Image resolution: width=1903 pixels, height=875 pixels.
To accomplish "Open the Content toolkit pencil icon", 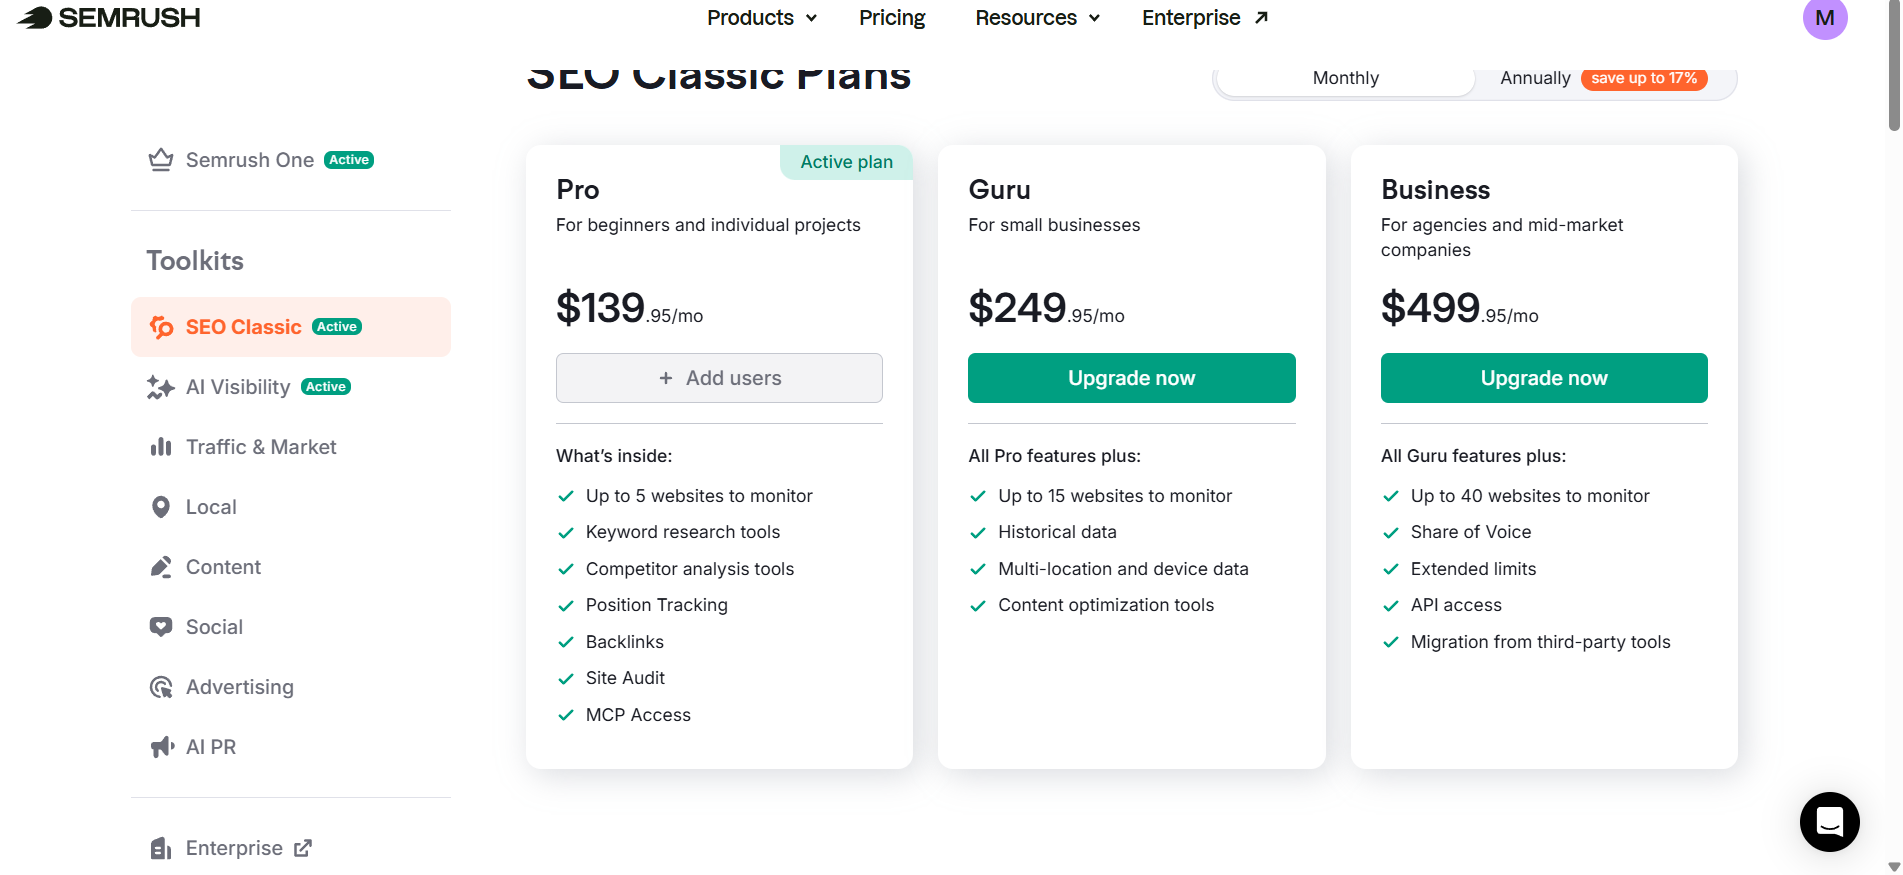I will 161,566.
